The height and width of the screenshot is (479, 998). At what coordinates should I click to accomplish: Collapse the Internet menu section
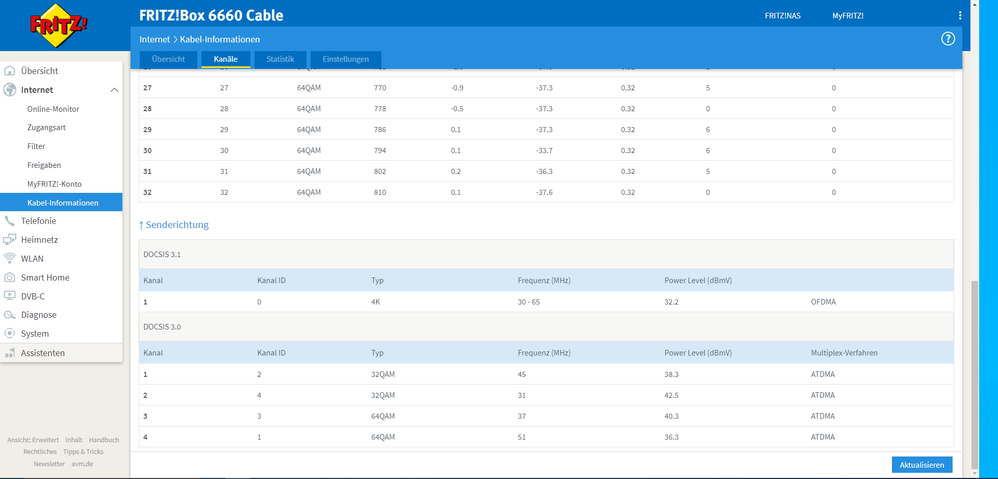tap(114, 90)
